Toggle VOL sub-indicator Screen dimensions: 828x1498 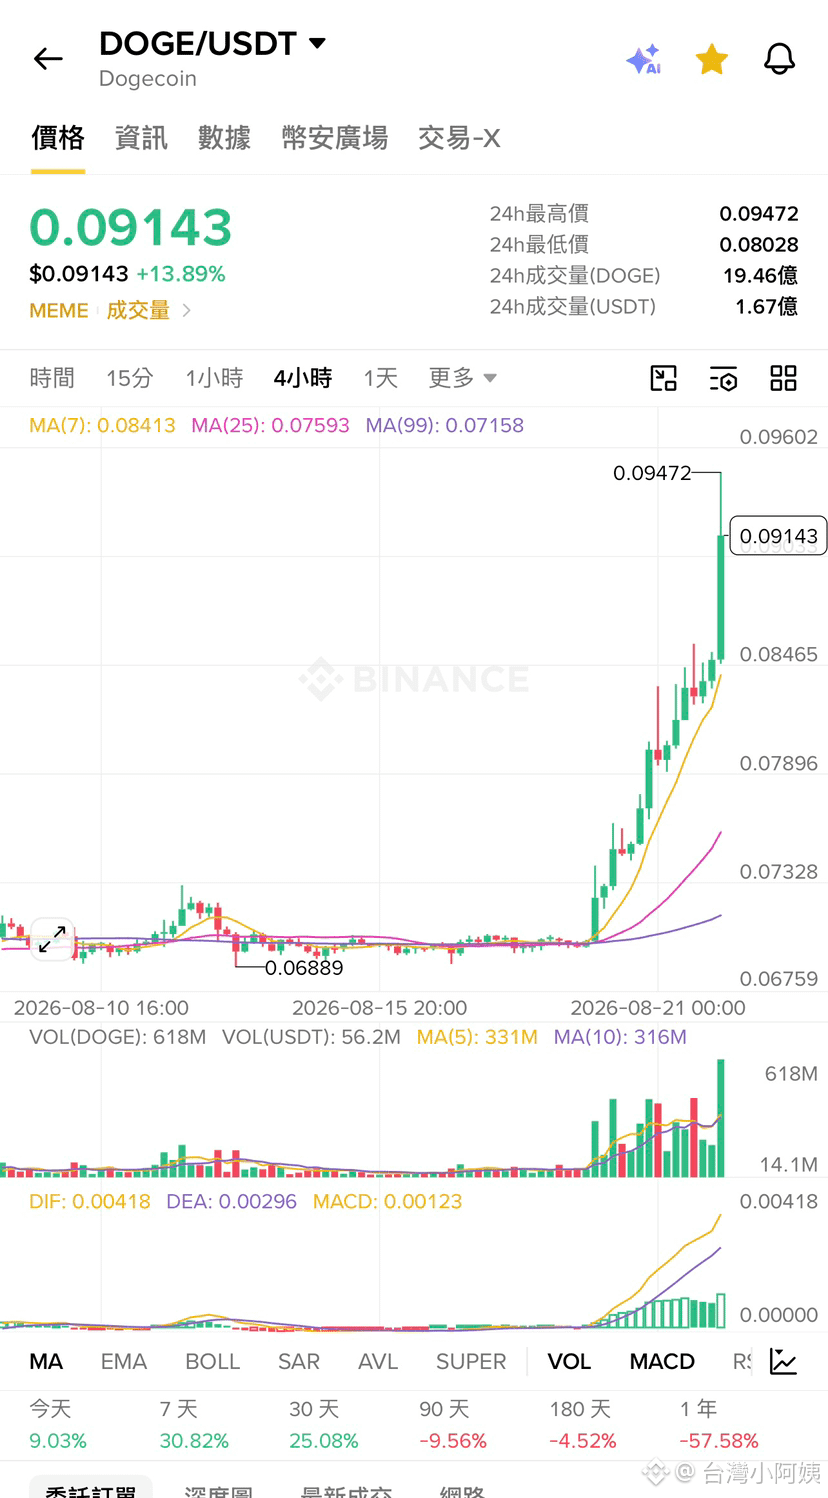tap(569, 1361)
